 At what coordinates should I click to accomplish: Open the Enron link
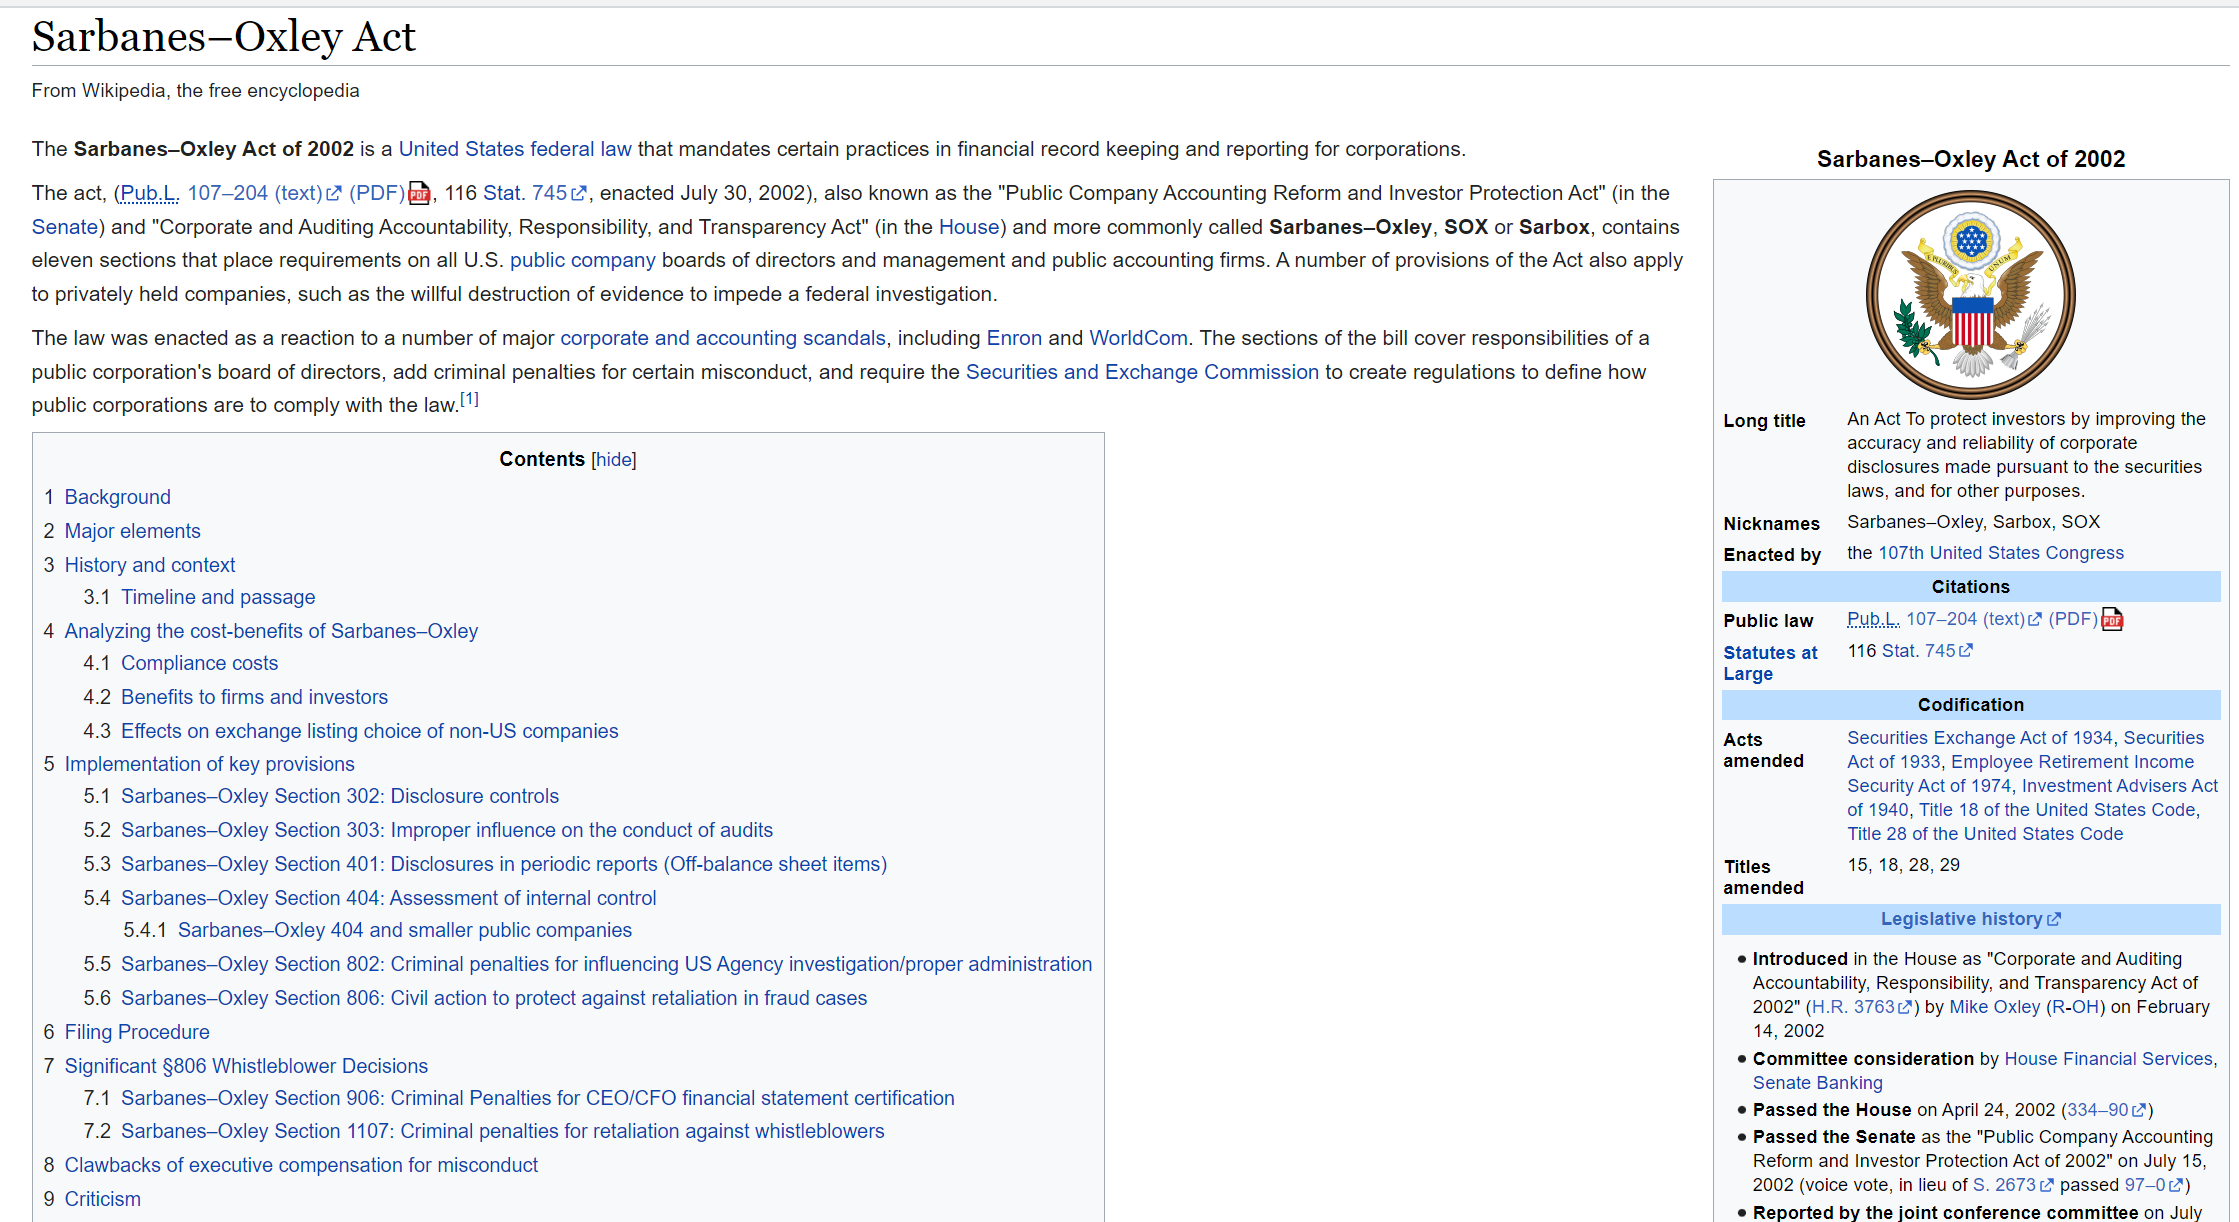click(x=1014, y=338)
